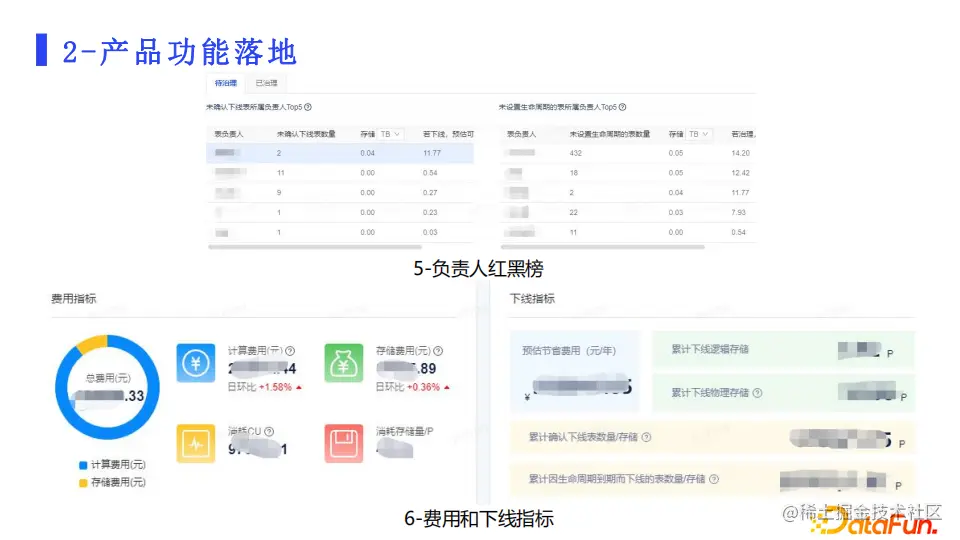Click 表负责人 header in 未设置生命周期 table

[522, 134]
